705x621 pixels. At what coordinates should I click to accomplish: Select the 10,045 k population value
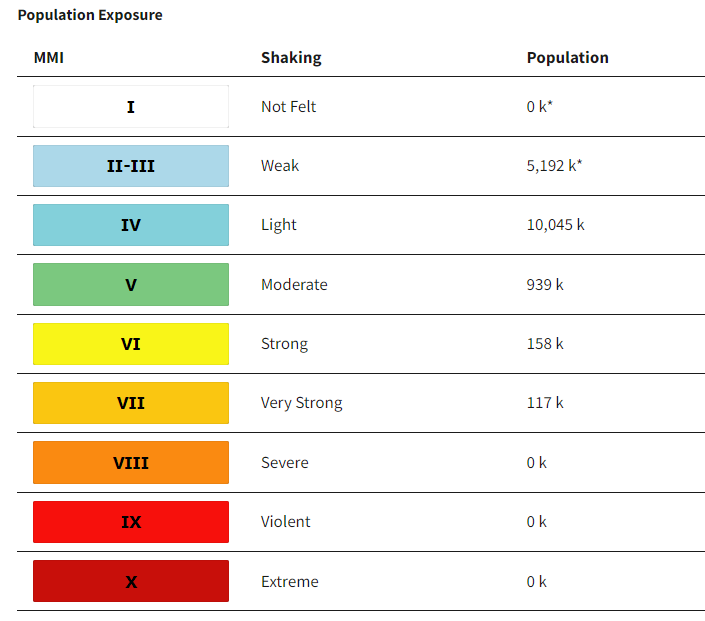555,225
